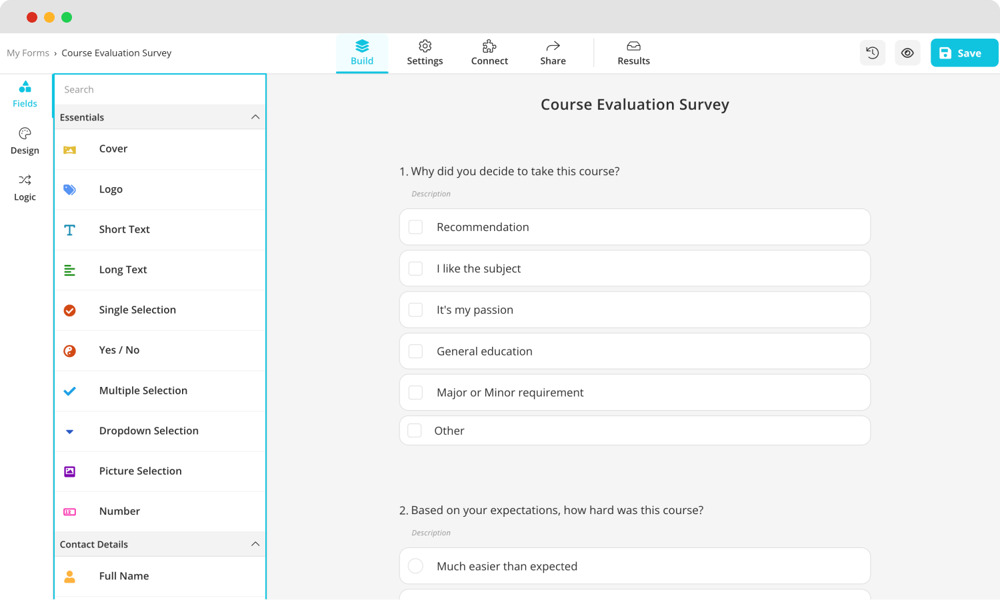Select the Long Text field icon

click(69, 270)
